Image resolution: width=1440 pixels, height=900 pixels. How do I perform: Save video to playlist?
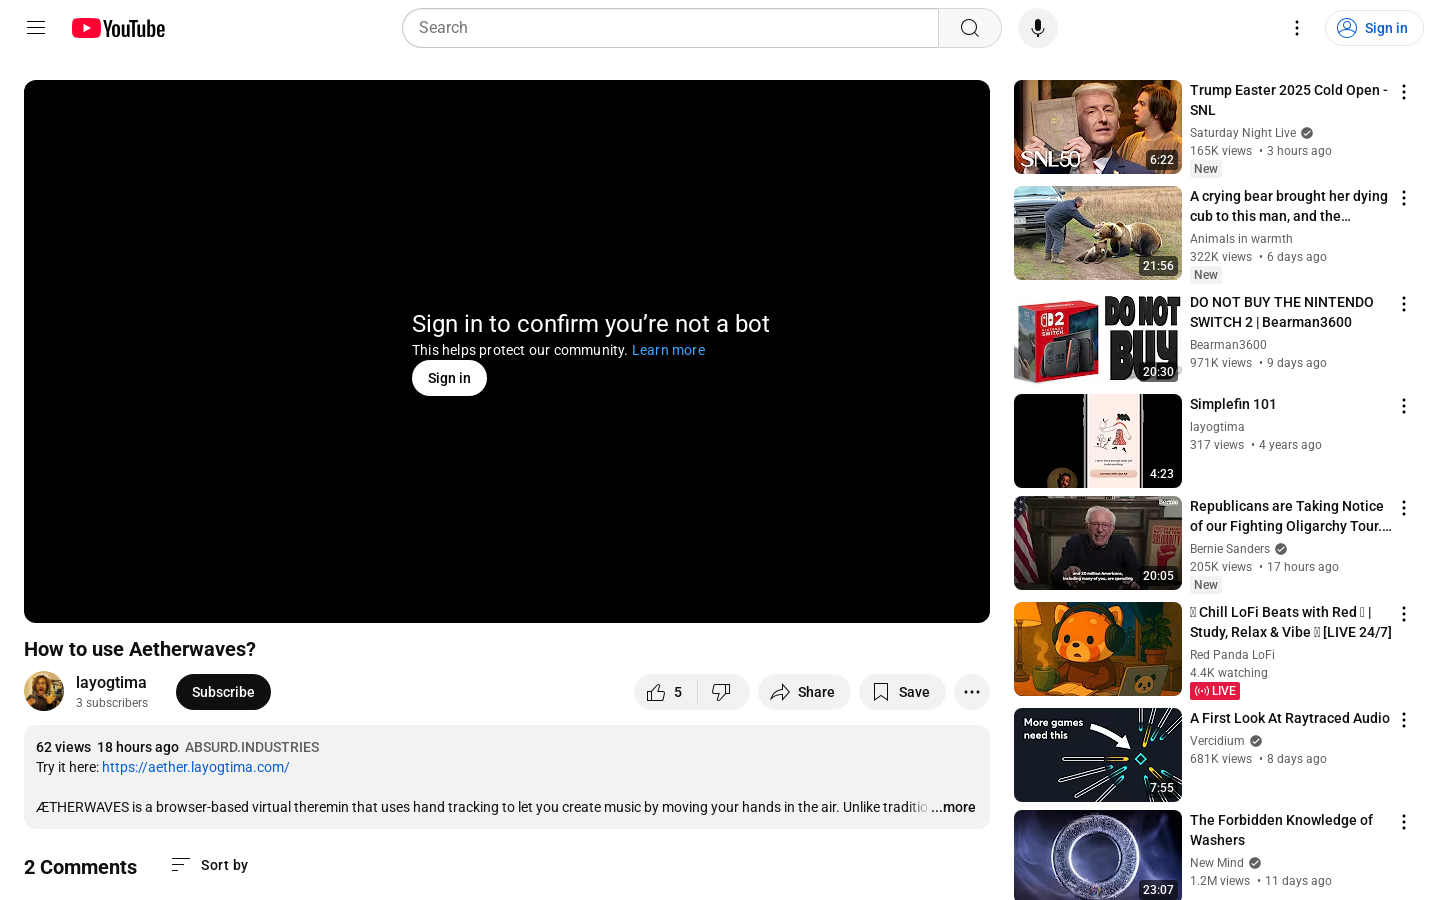902,692
